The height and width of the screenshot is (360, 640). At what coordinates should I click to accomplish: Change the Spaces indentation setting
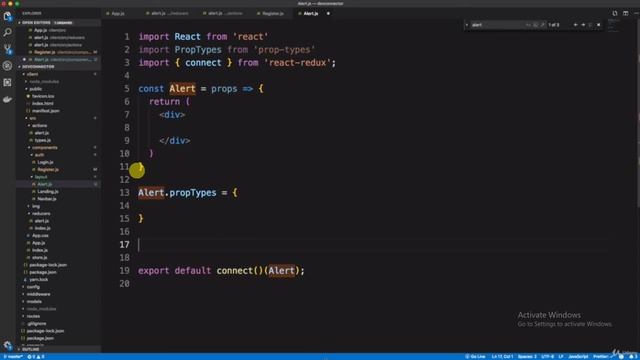(x=527, y=357)
